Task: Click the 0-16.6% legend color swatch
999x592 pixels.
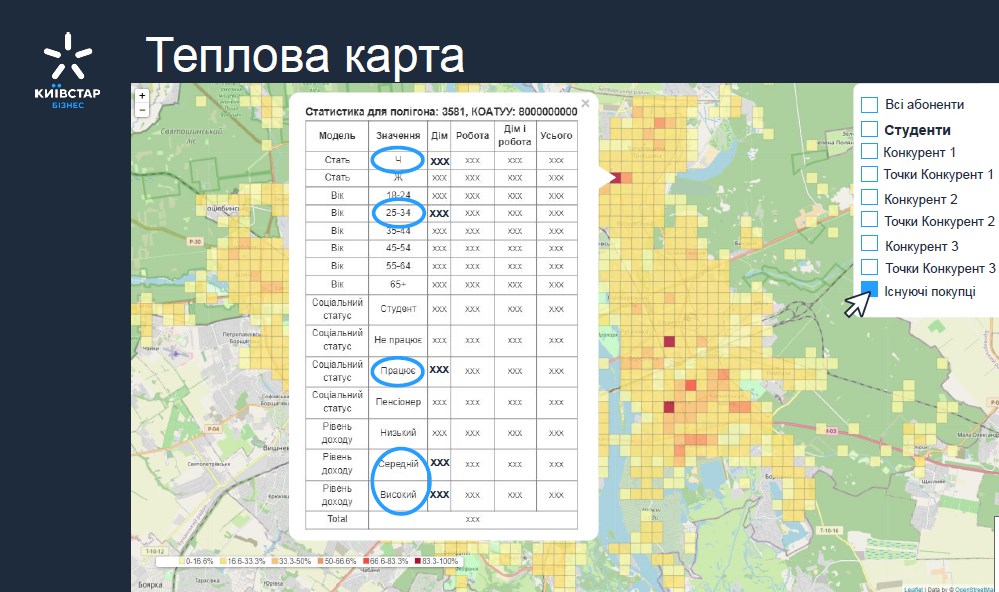Action: coord(180,562)
